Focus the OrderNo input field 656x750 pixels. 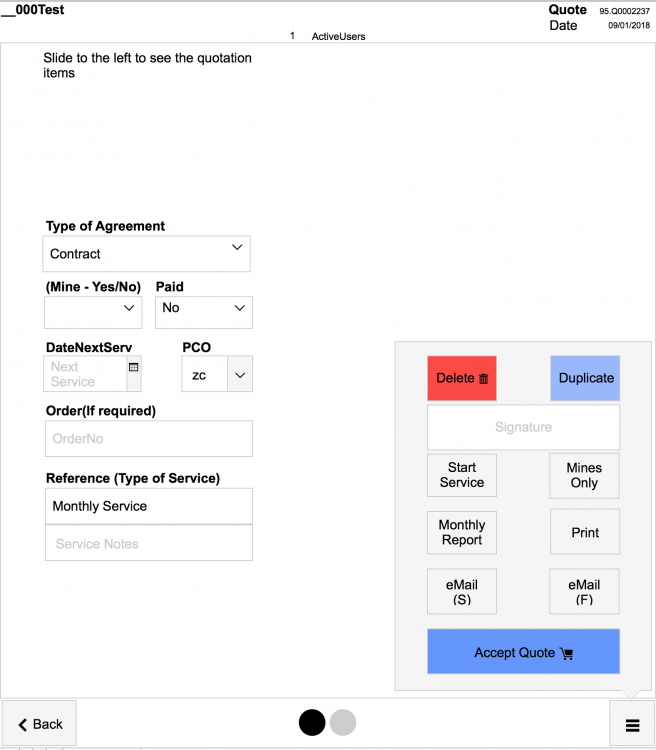(x=148, y=439)
